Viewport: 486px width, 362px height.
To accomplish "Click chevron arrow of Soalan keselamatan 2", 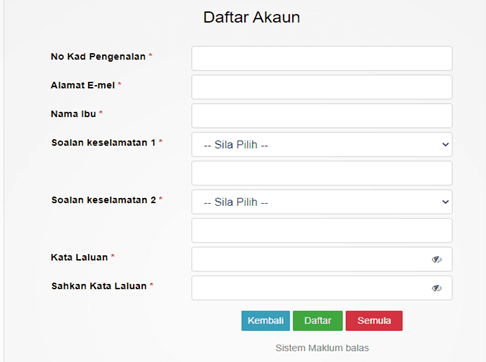I will [x=445, y=202].
